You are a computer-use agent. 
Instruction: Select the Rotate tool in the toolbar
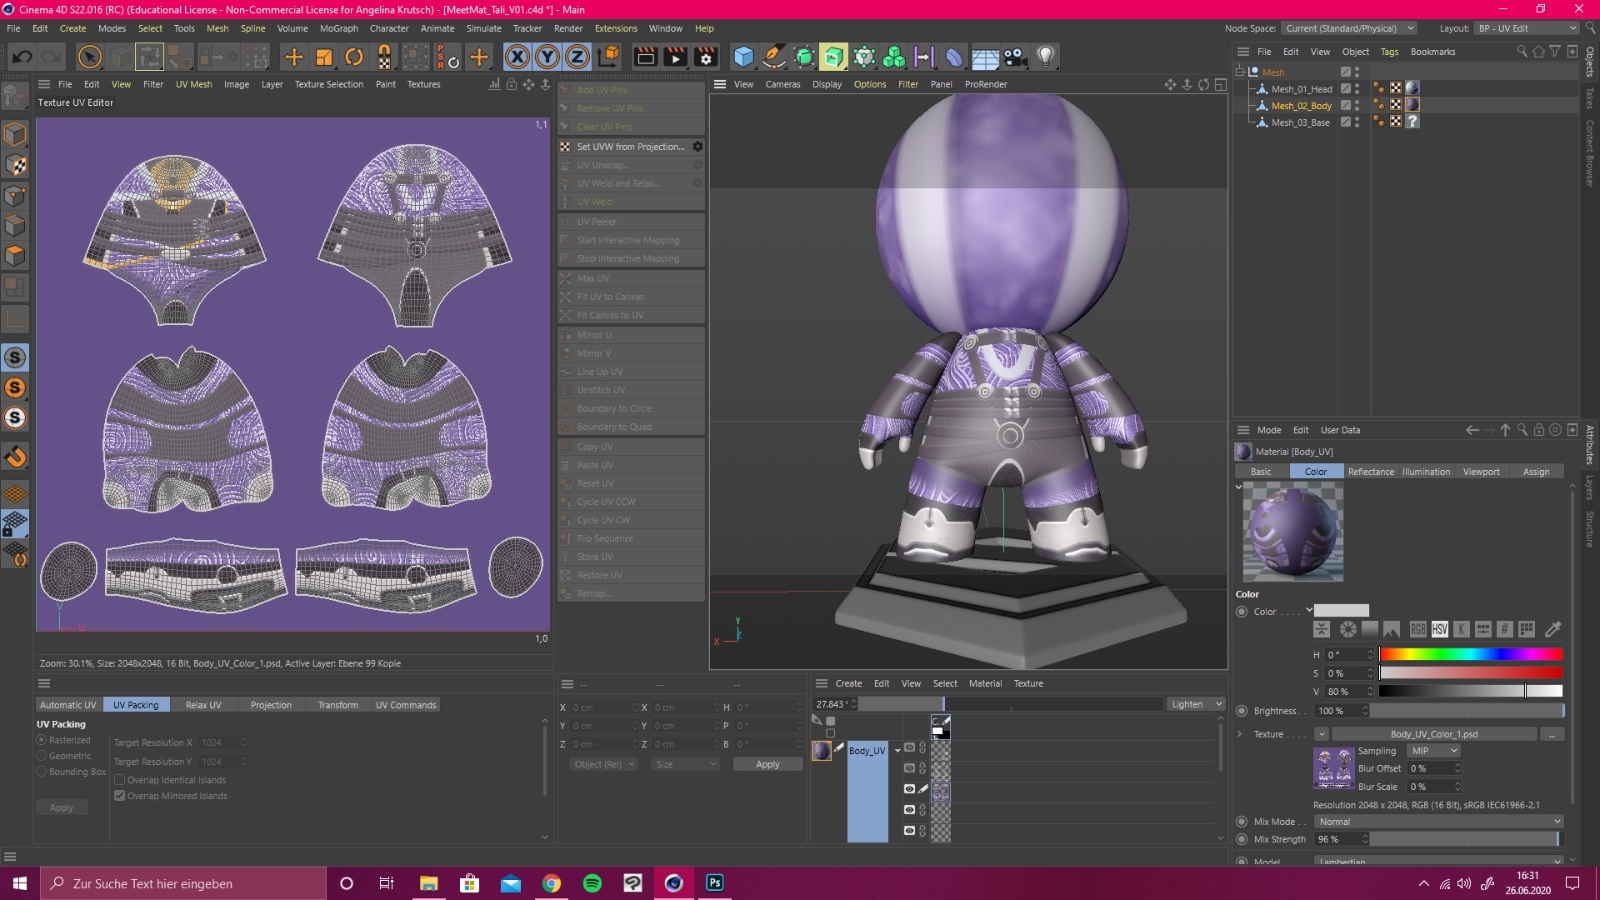354,57
